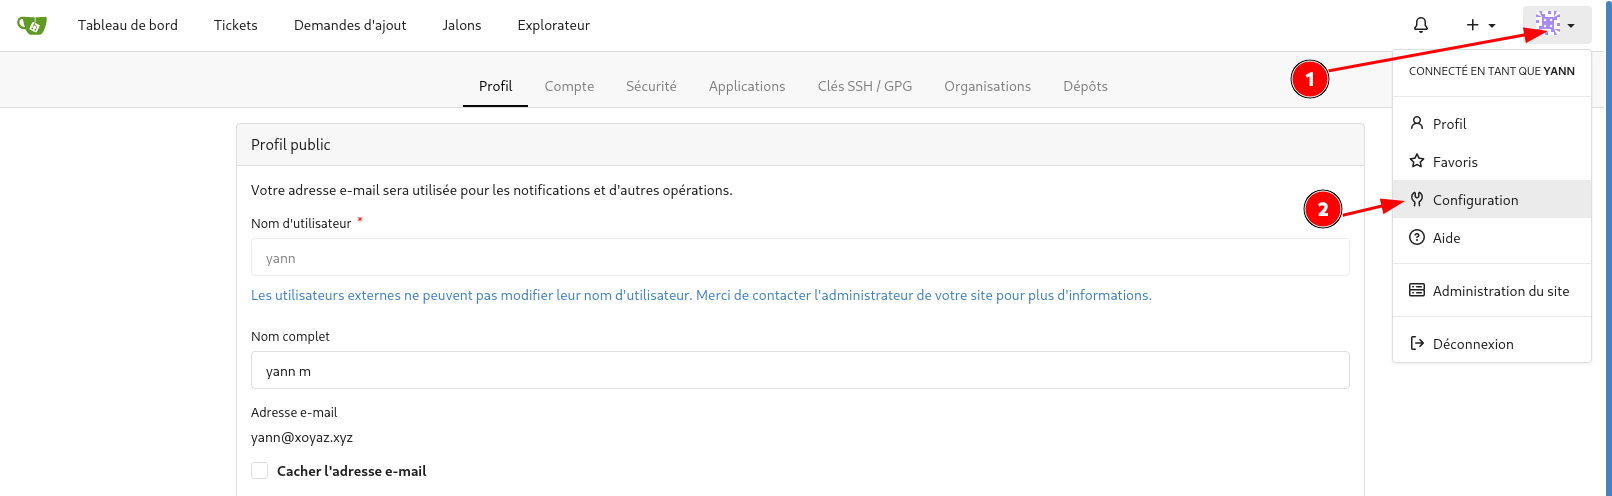Click the user avatar icon
The height and width of the screenshot is (496, 1612).
[x=1547, y=24]
